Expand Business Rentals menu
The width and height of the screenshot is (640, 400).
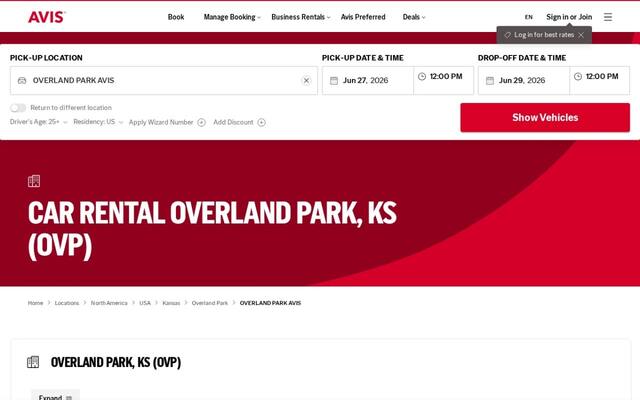coord(301,17)
